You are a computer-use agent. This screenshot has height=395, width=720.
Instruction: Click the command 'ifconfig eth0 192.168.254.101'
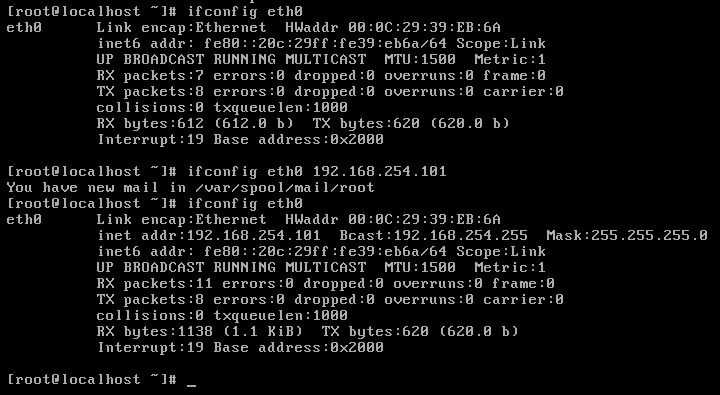(x=316, y=171)
